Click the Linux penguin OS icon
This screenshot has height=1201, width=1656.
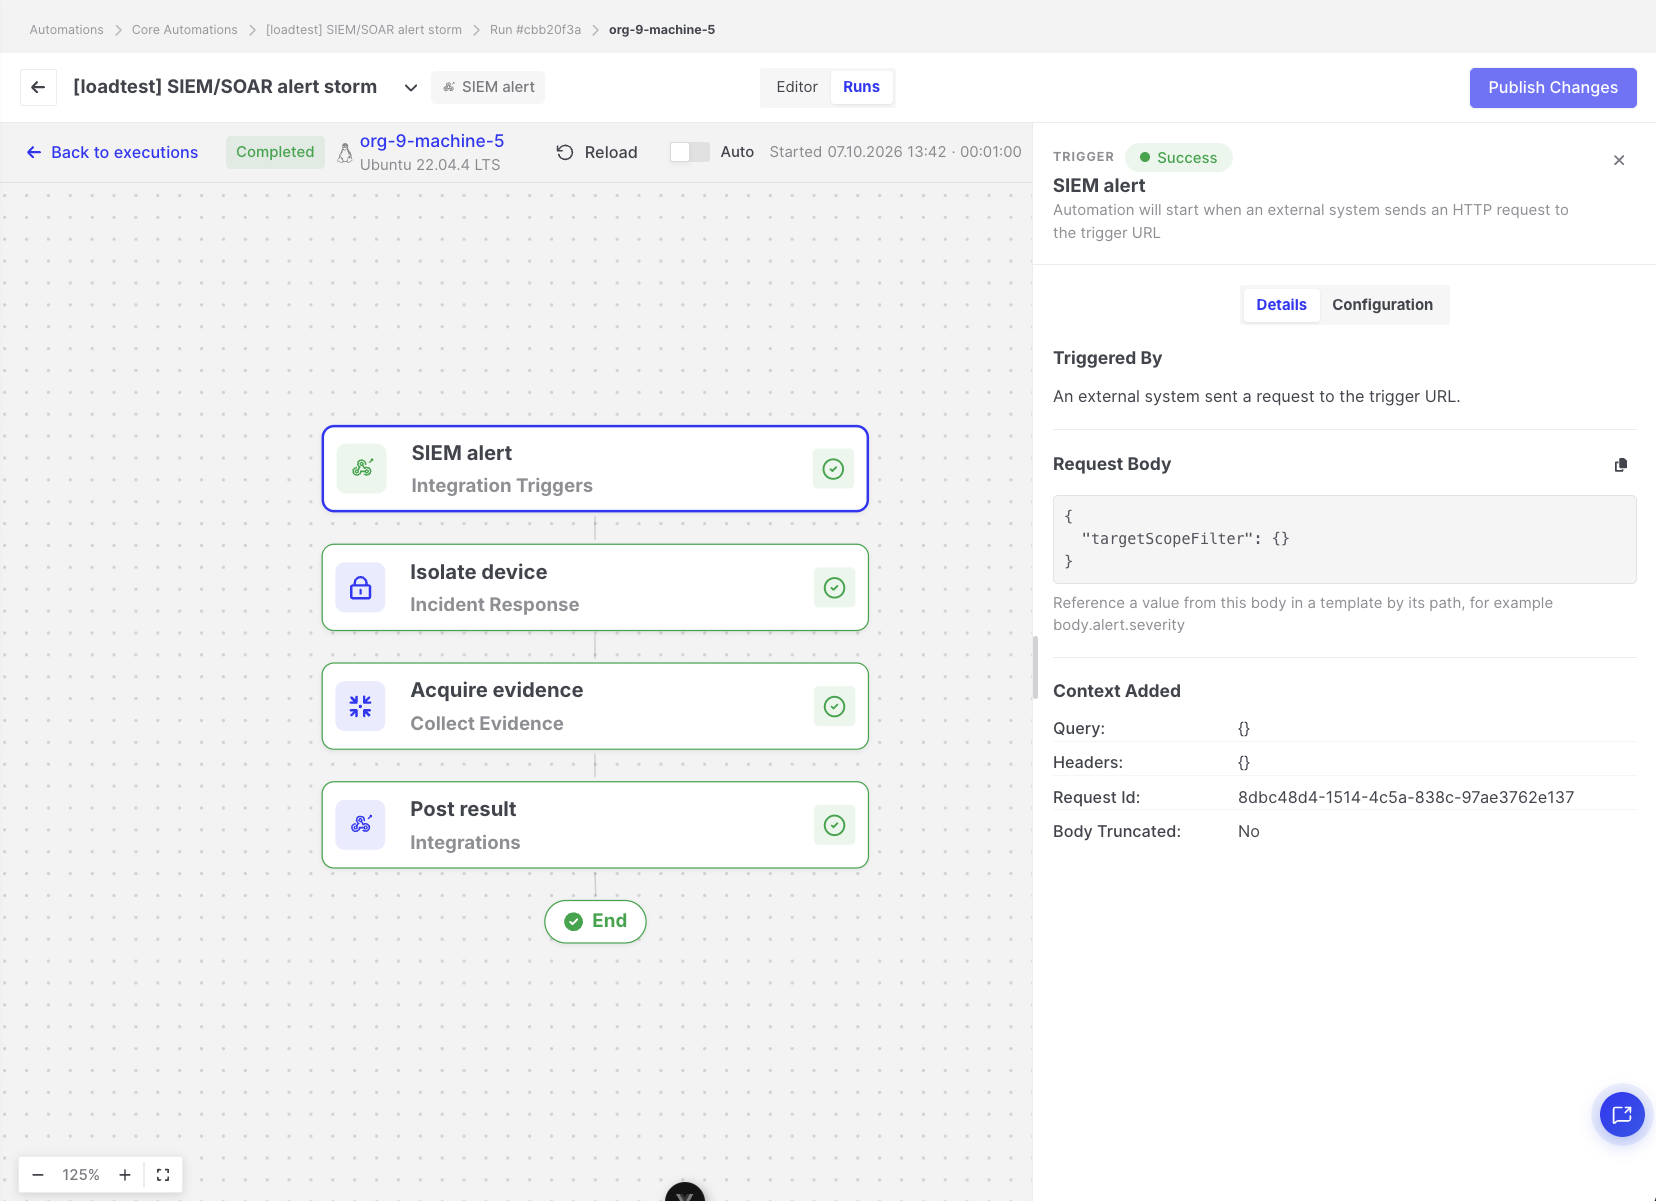(345, 153)
